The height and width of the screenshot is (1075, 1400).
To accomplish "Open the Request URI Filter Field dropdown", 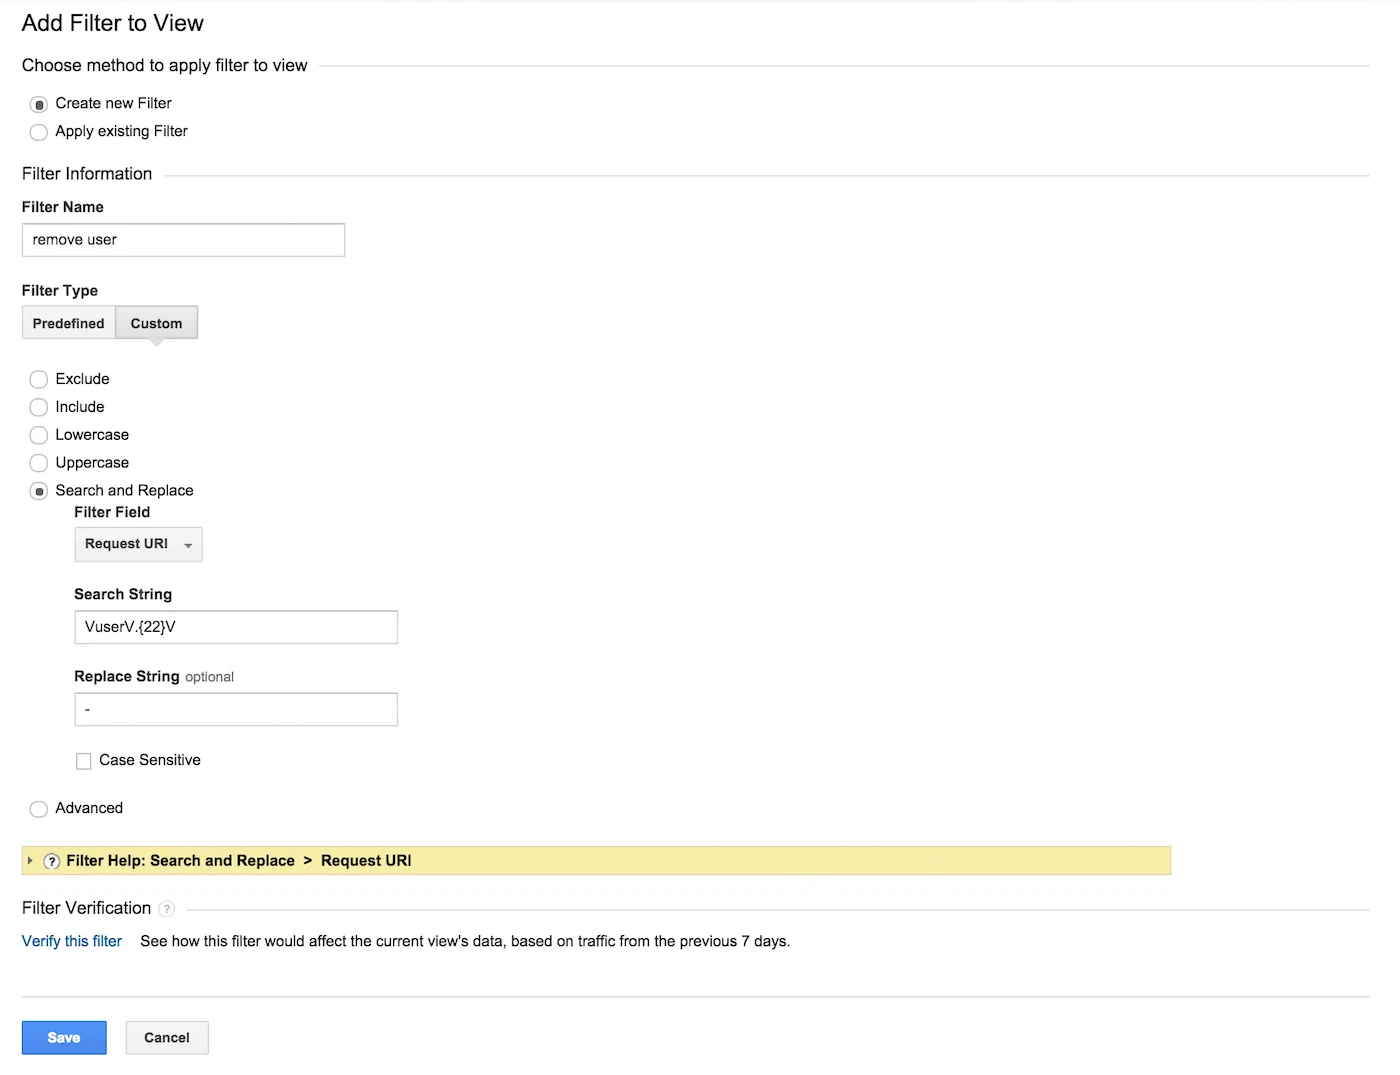I will [x=138, y=544].
